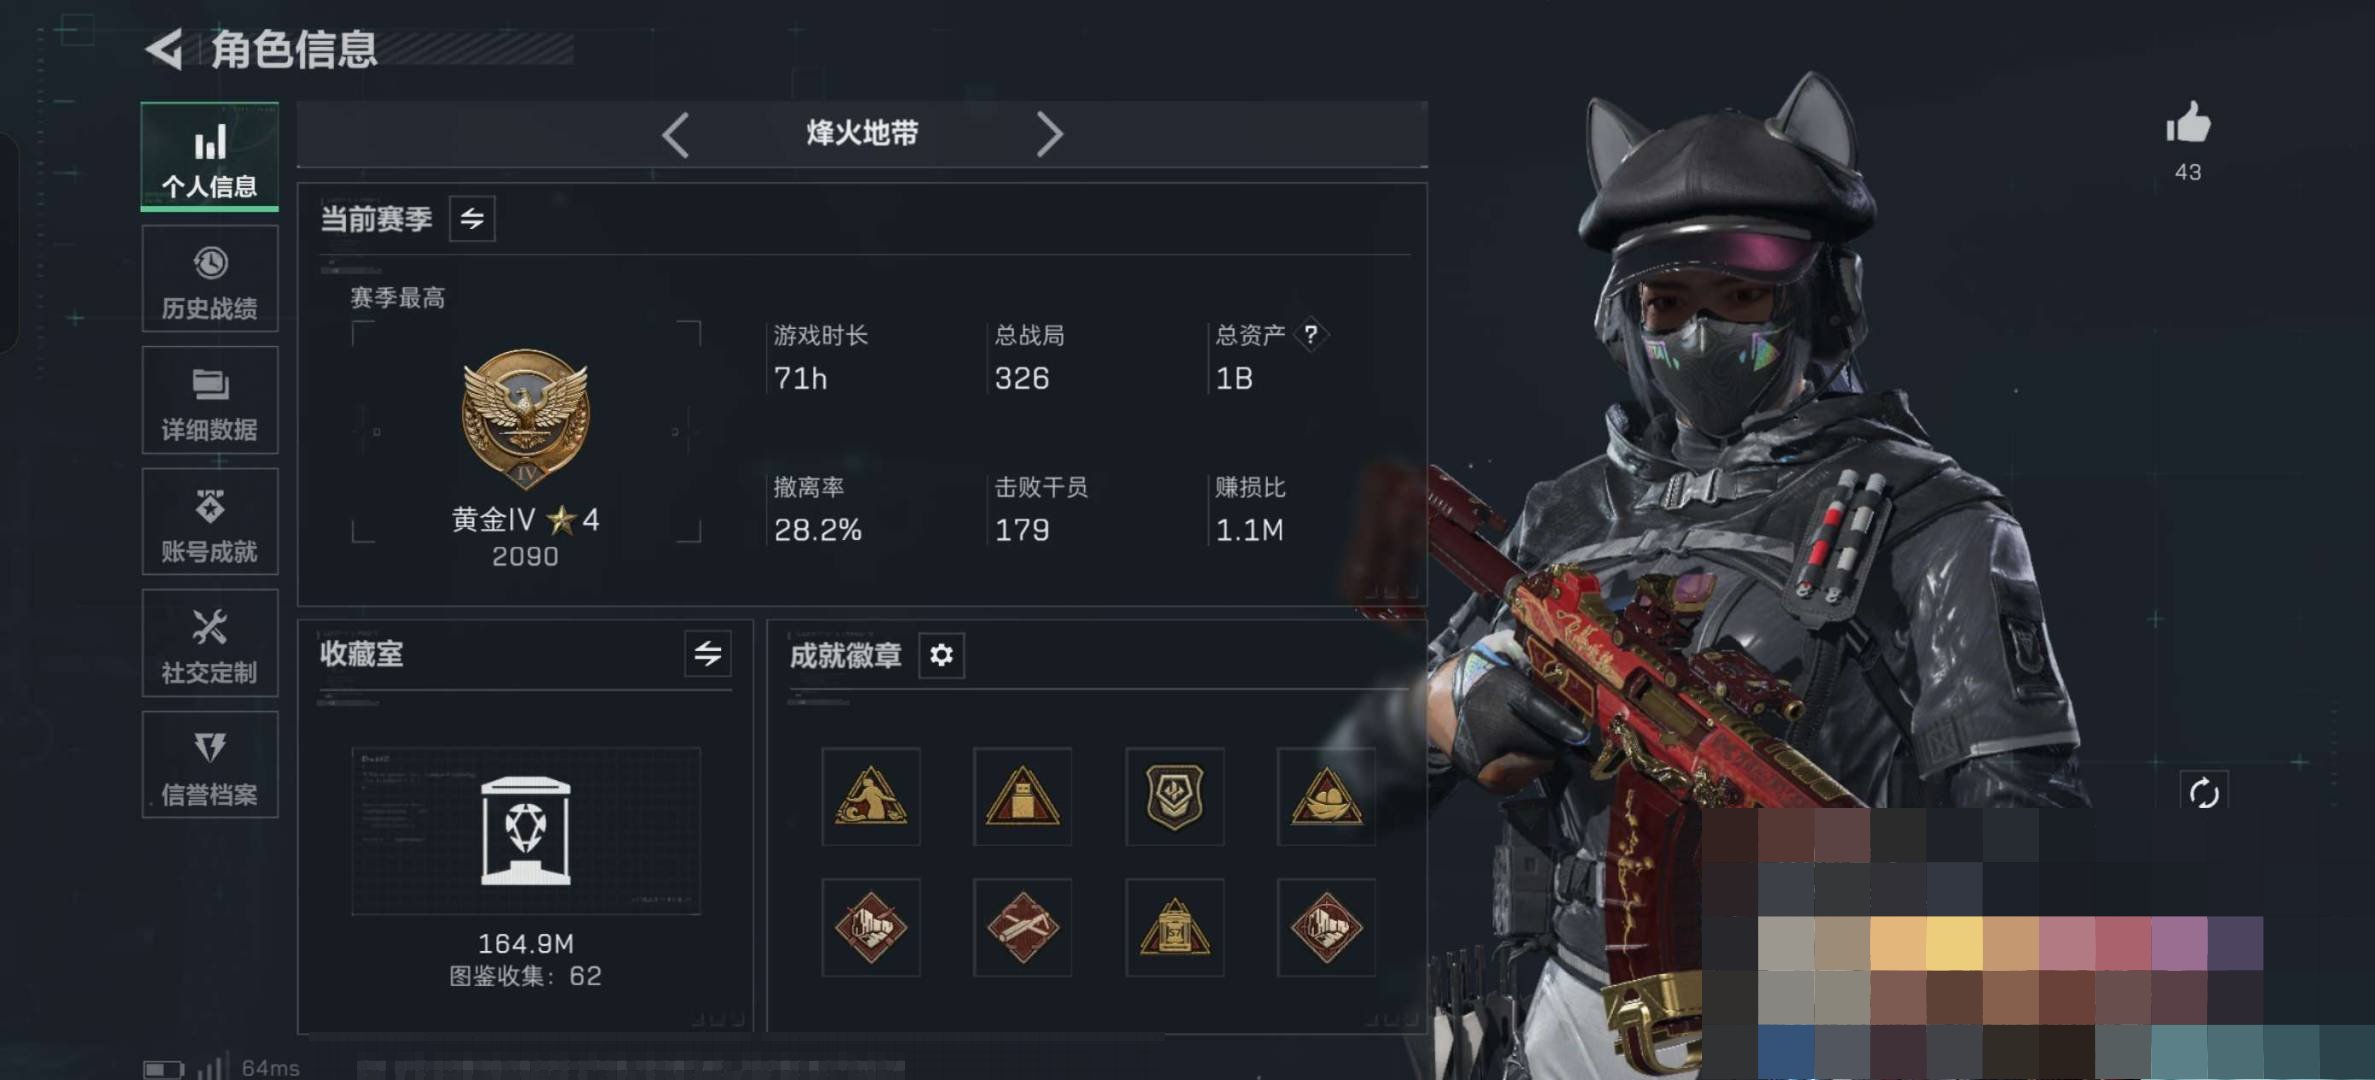The image size is (2375, 1080).
Task: Open 成就徽章 settings gear
Action: (x=941, y=655)
